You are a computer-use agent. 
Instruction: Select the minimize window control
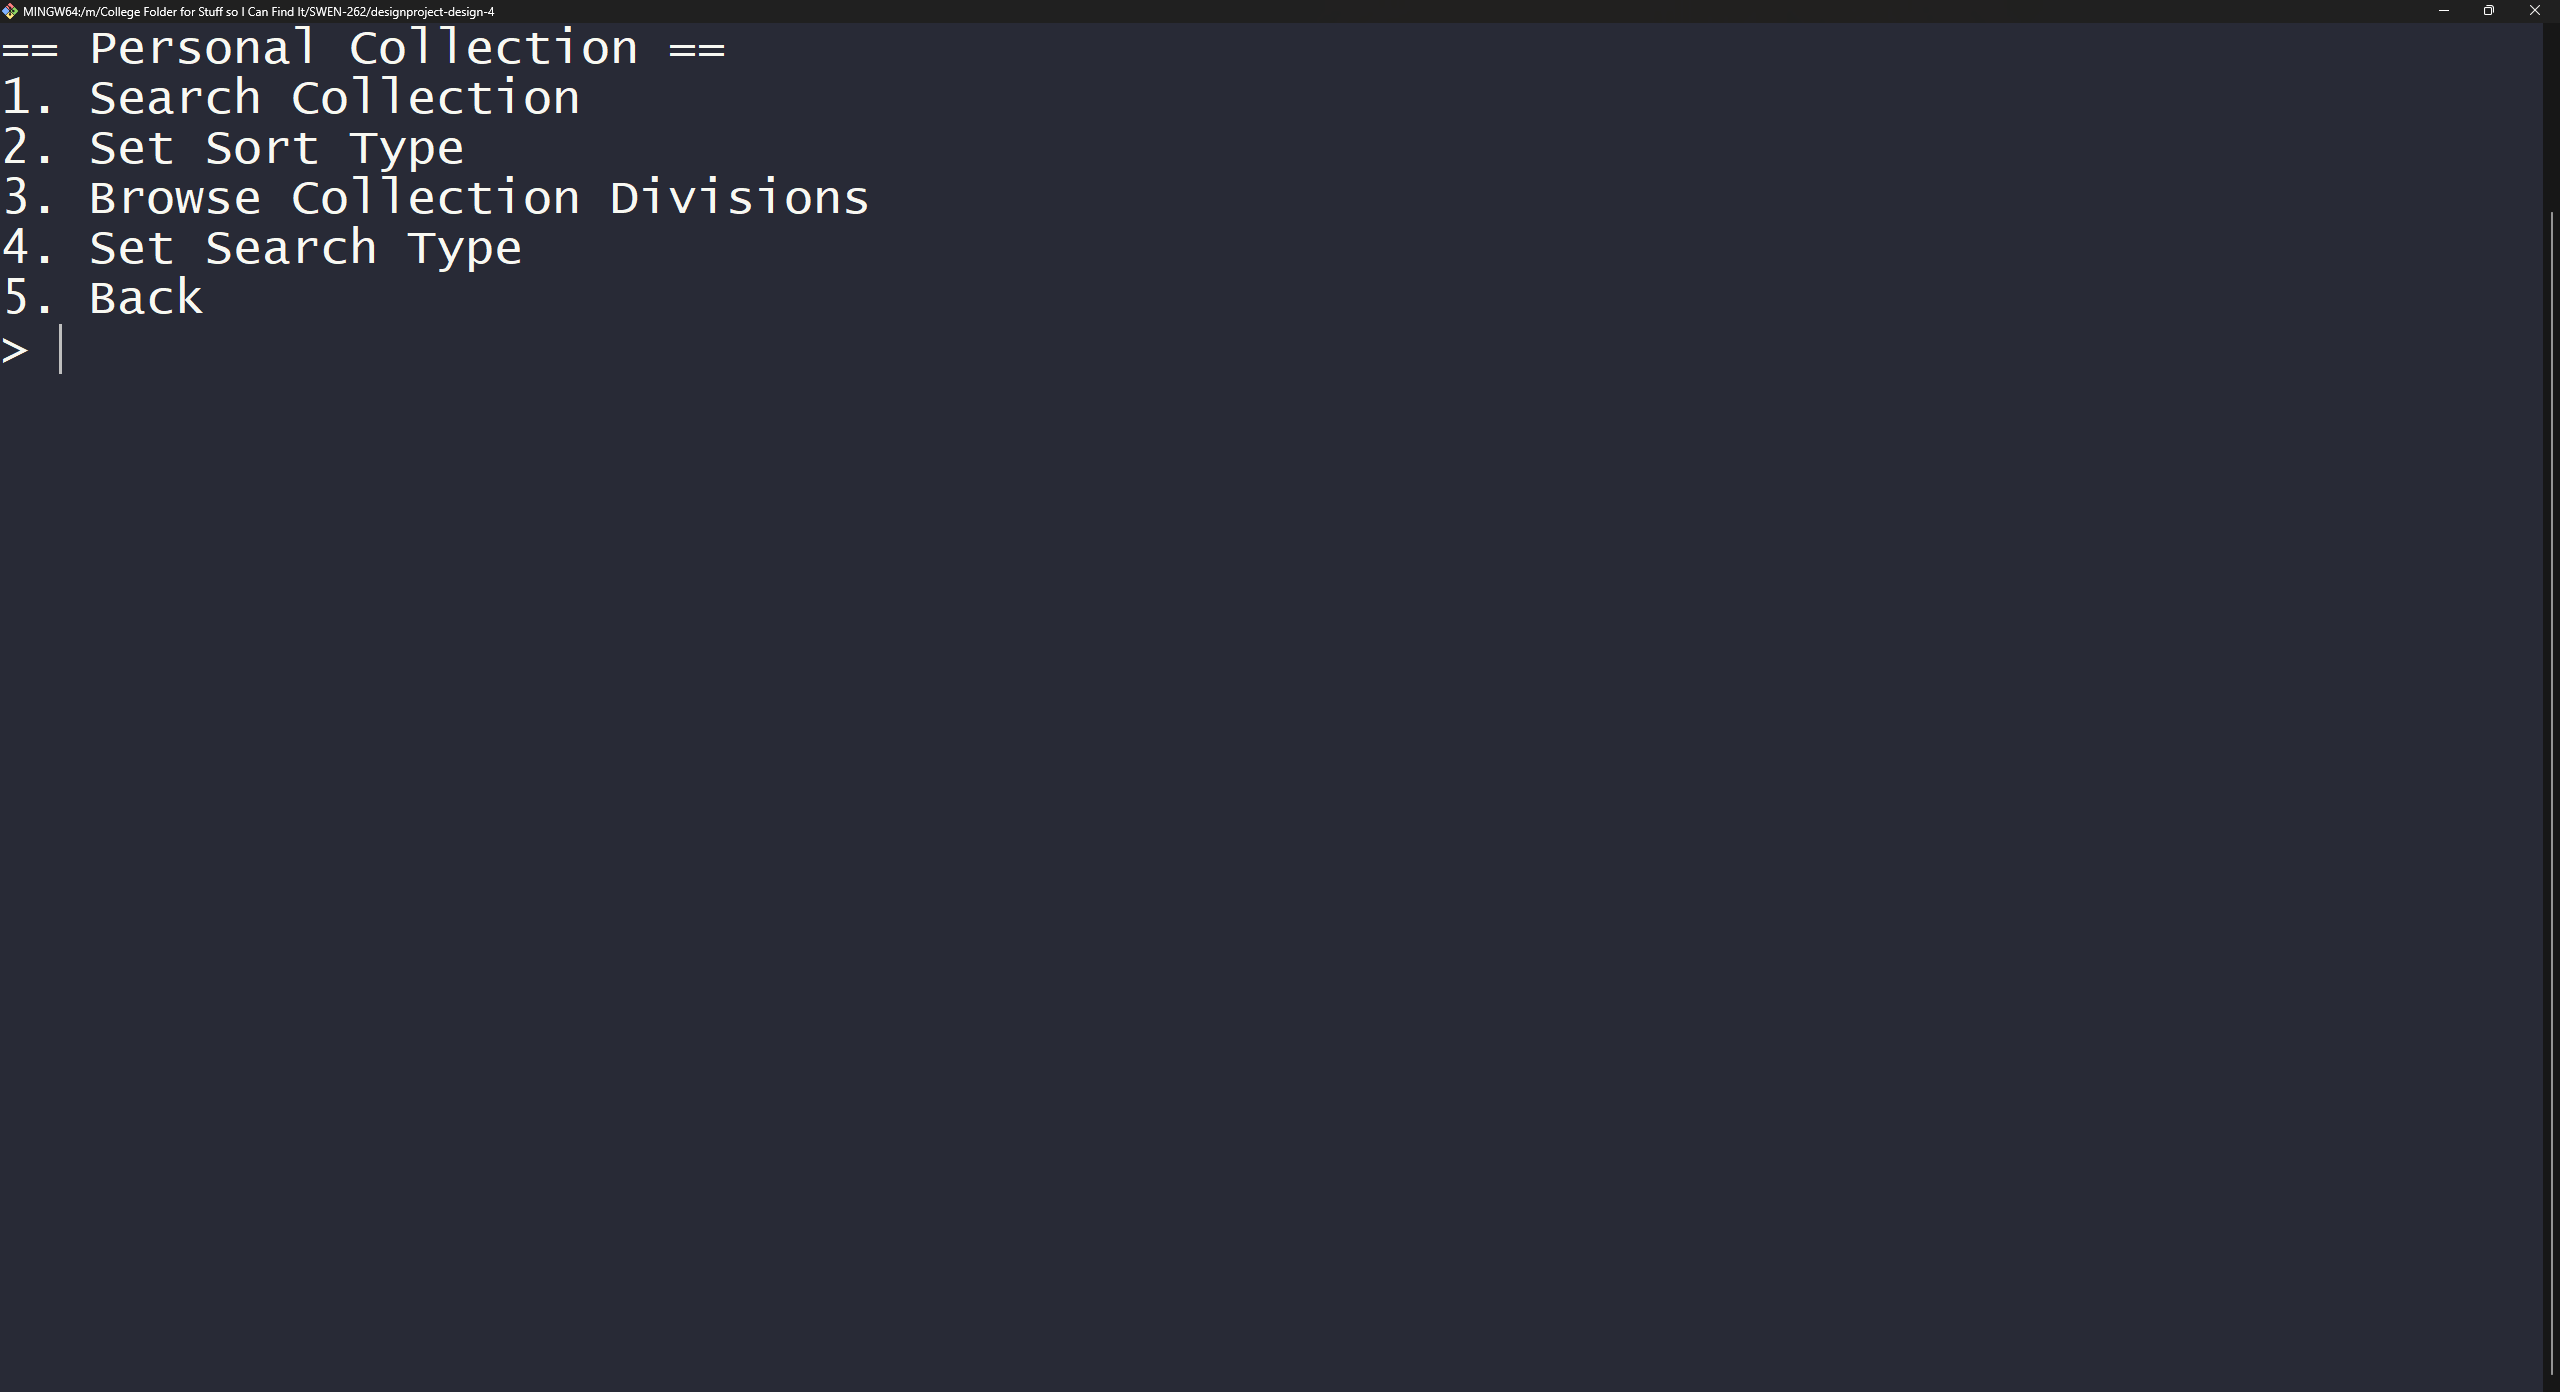(2443, 11)
